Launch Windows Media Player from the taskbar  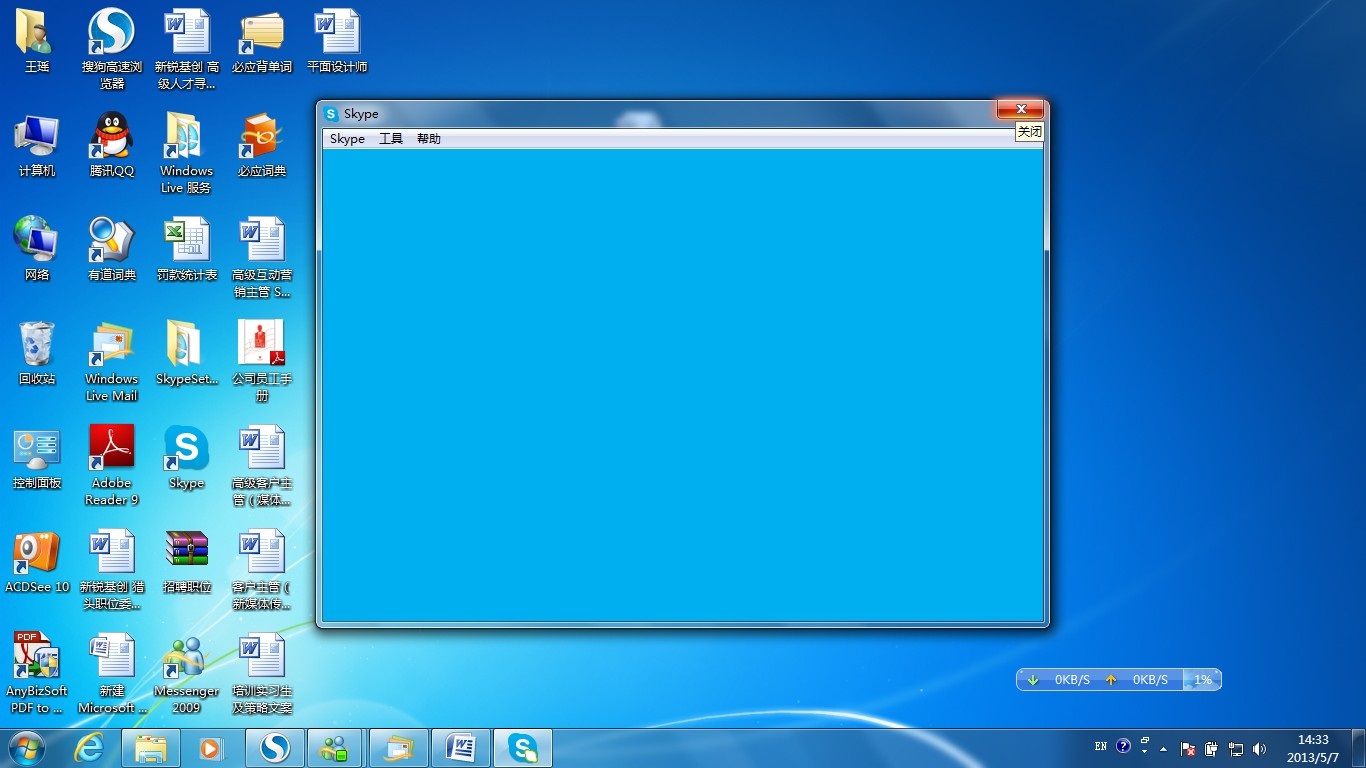(x=211, y=748)
